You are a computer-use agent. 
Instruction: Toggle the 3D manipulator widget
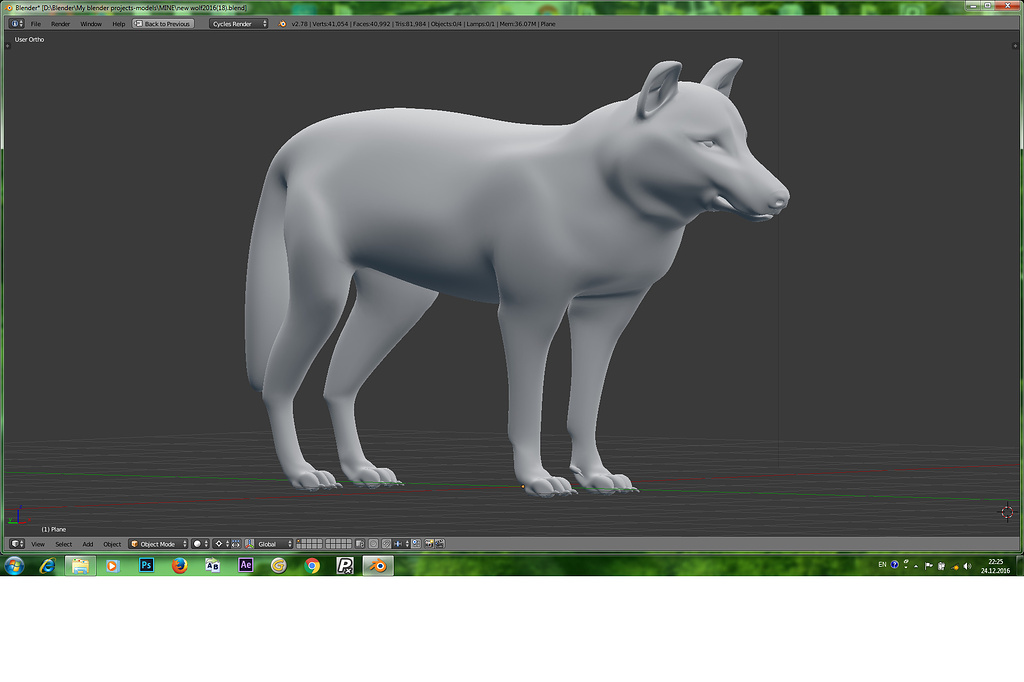pyautogui.click(x=249, y=544)
